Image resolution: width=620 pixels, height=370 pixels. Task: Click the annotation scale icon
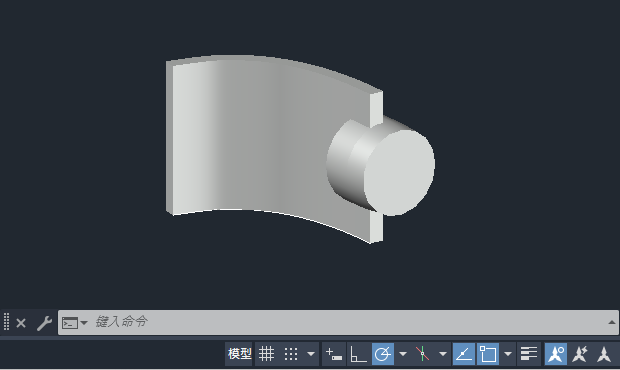point(604,354)
